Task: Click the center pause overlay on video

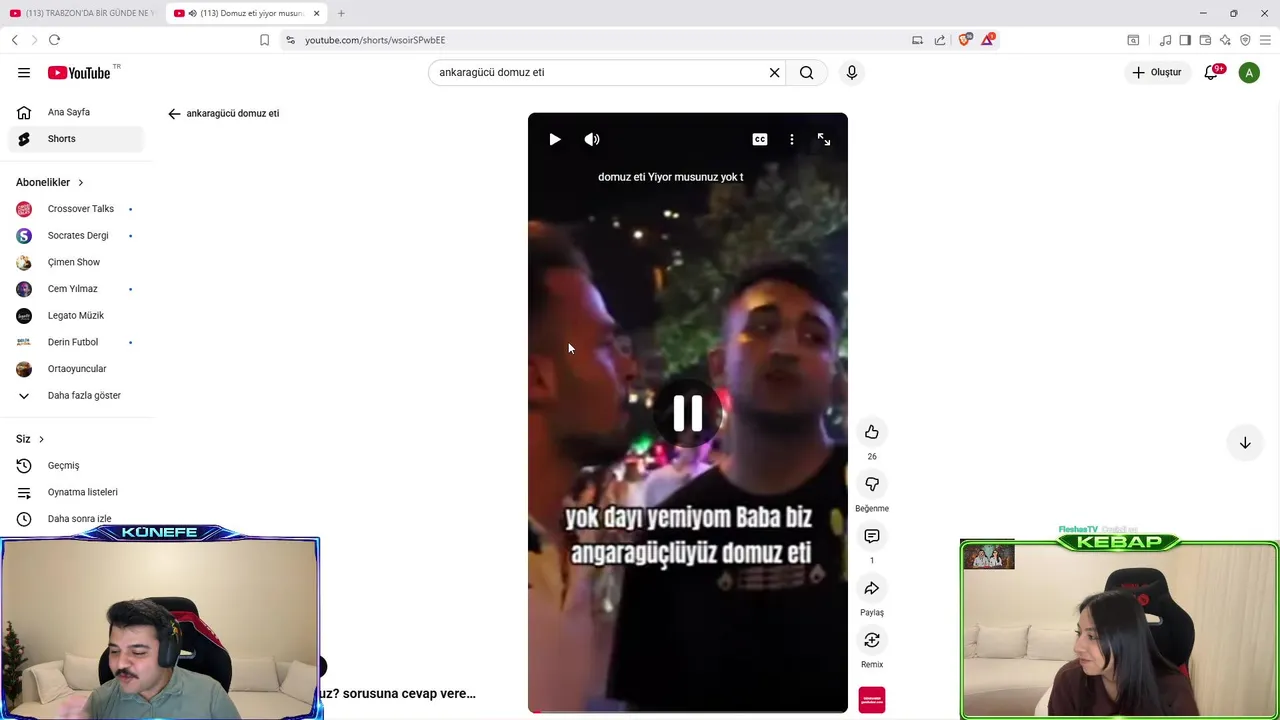Action: pos(688,413)
